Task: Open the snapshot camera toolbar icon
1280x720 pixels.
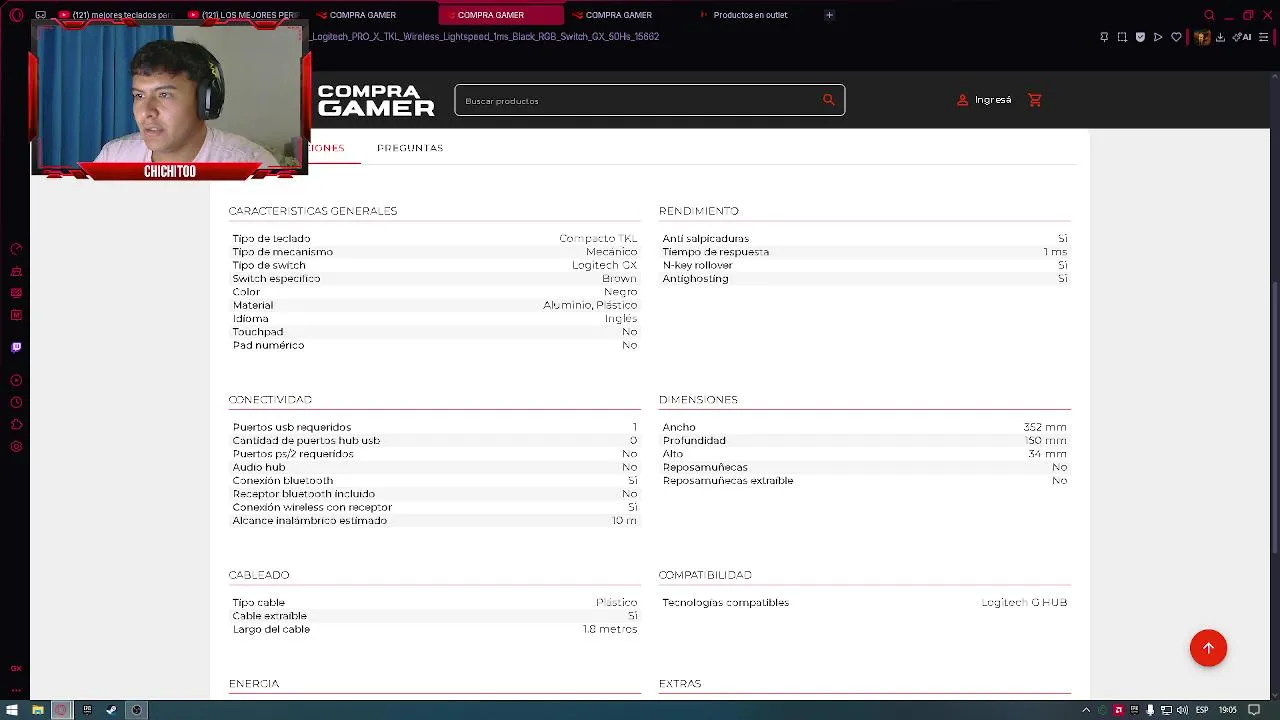Action: [1122, 37]
